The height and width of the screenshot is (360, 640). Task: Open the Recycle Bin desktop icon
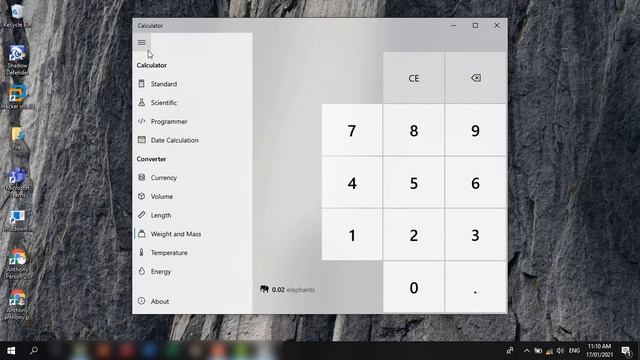(17, 16)
